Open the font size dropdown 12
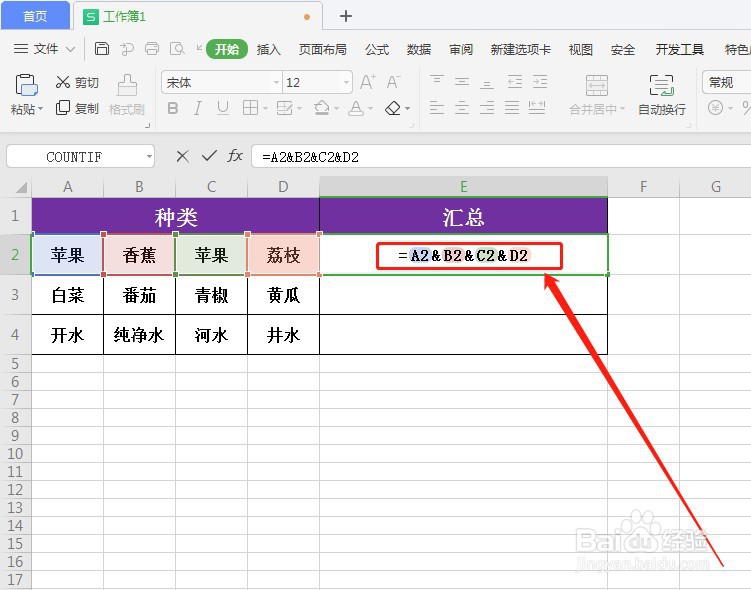751x590 pixels. pyautogui.click(x=346, y=82)
